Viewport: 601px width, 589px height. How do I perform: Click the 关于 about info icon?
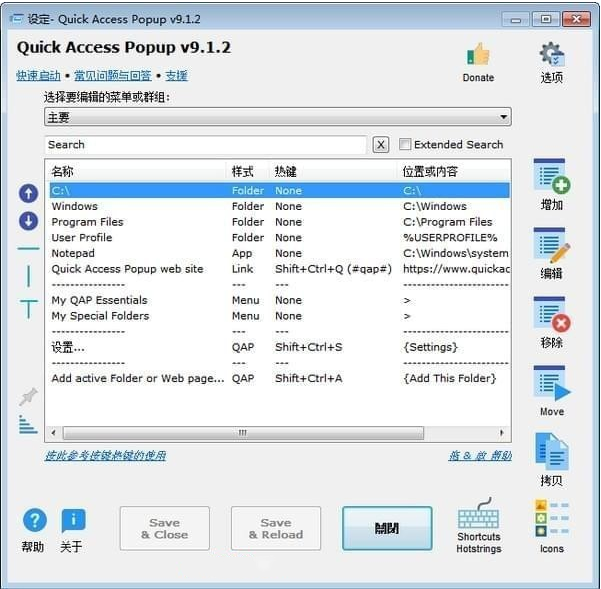(x=73, y=520)
